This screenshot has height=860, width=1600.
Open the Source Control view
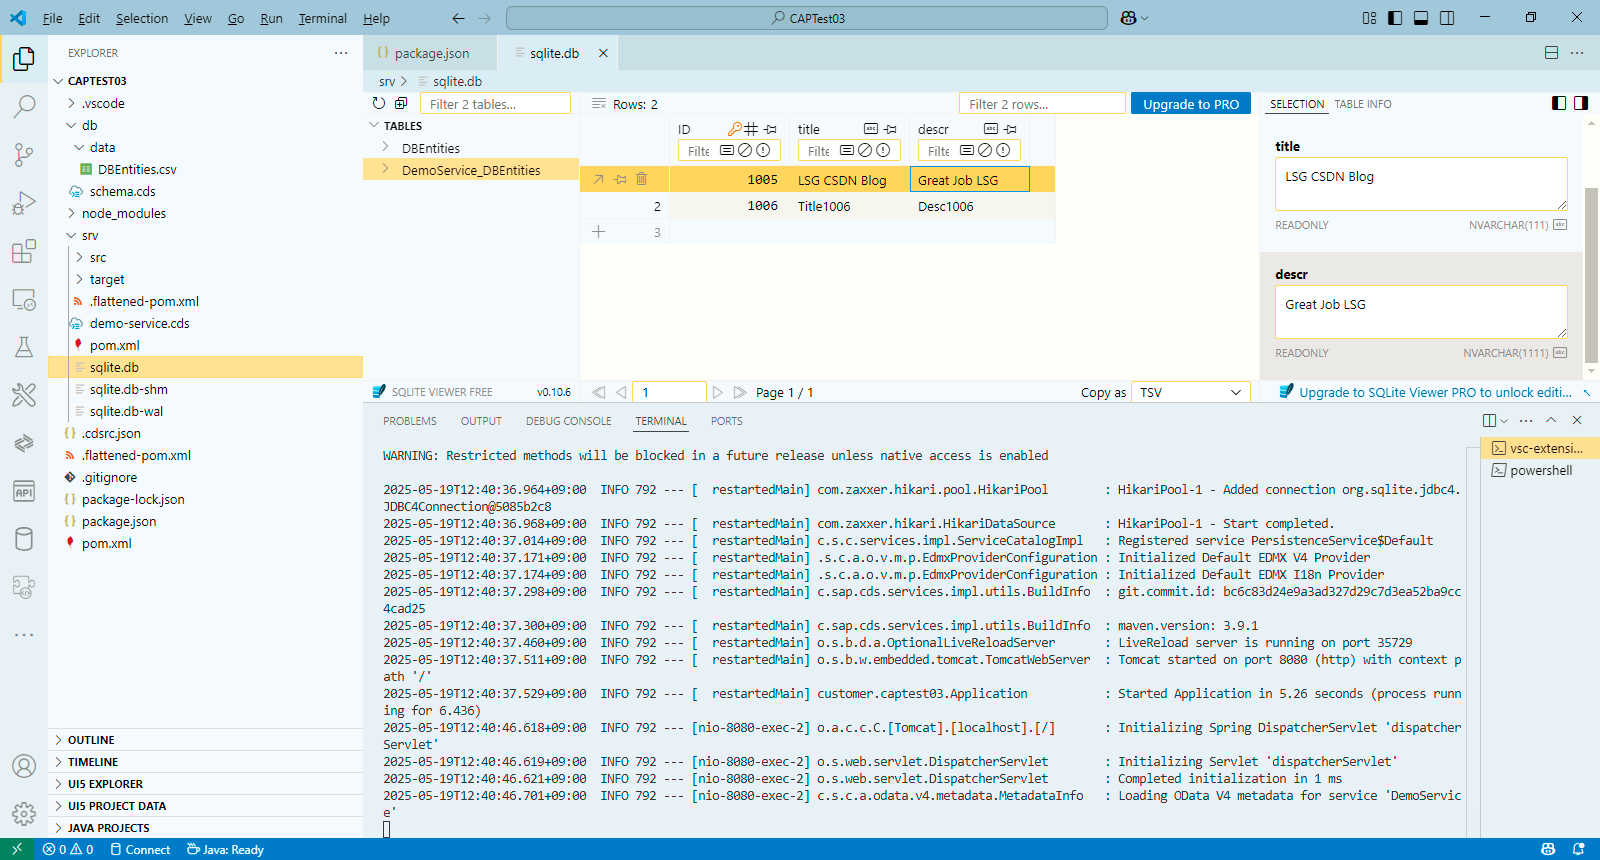pos(24,154)
